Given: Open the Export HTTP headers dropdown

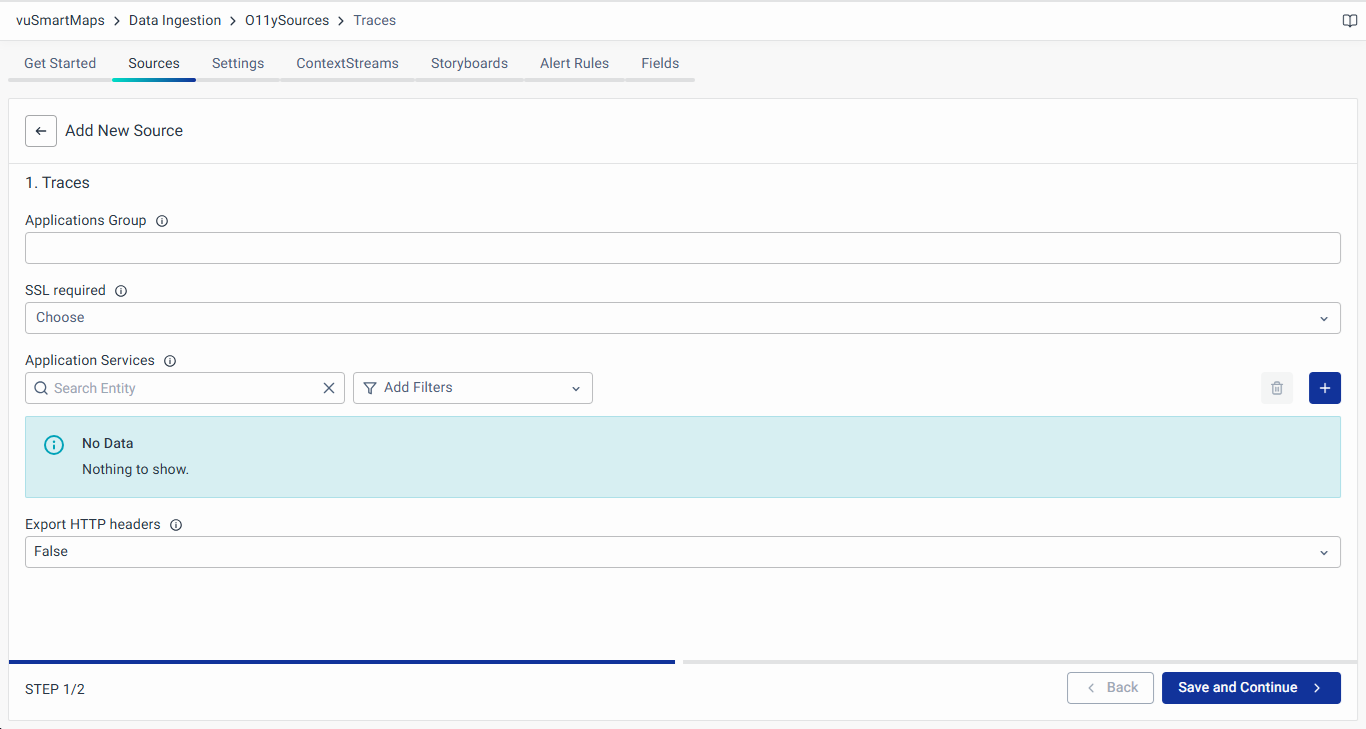Looking at the screenshot, I should [x=682, y=552].
